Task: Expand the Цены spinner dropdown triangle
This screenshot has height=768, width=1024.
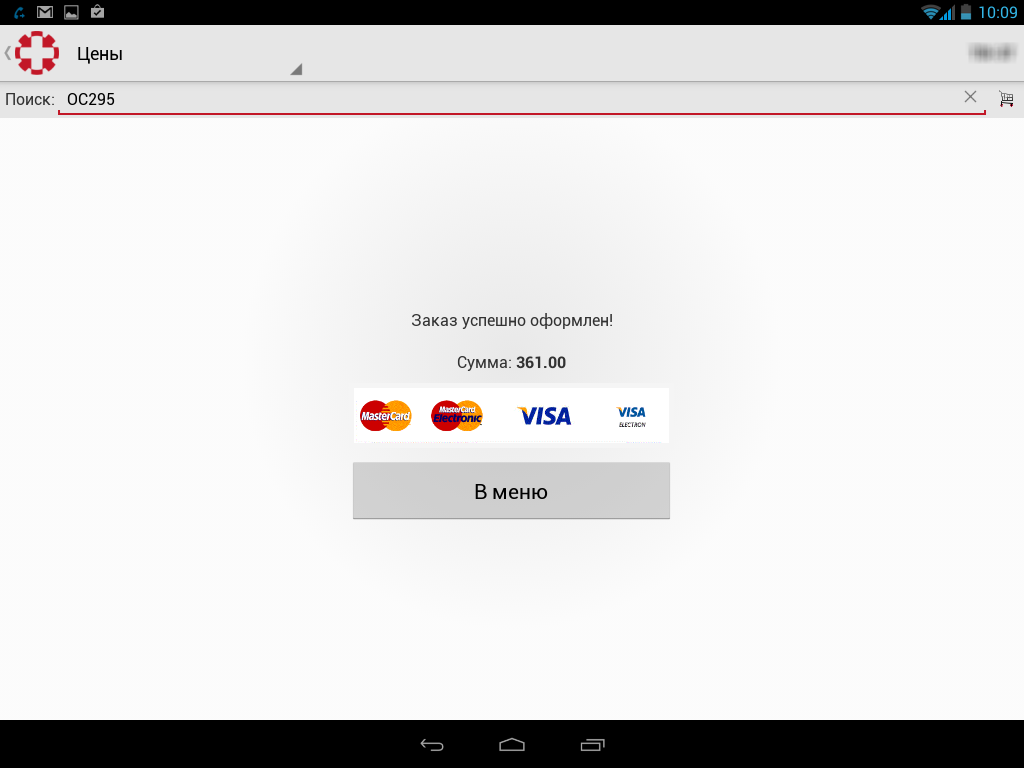Action: [x=296, y=69]
